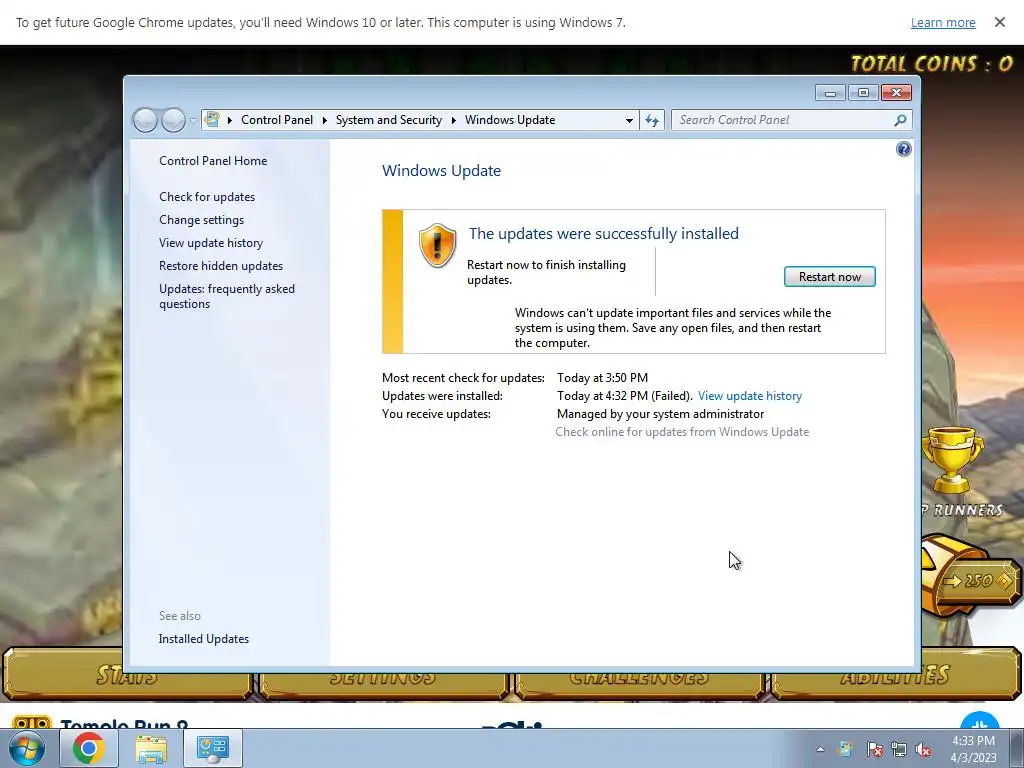Open Check for updates in sidebar

coord(207,197)
